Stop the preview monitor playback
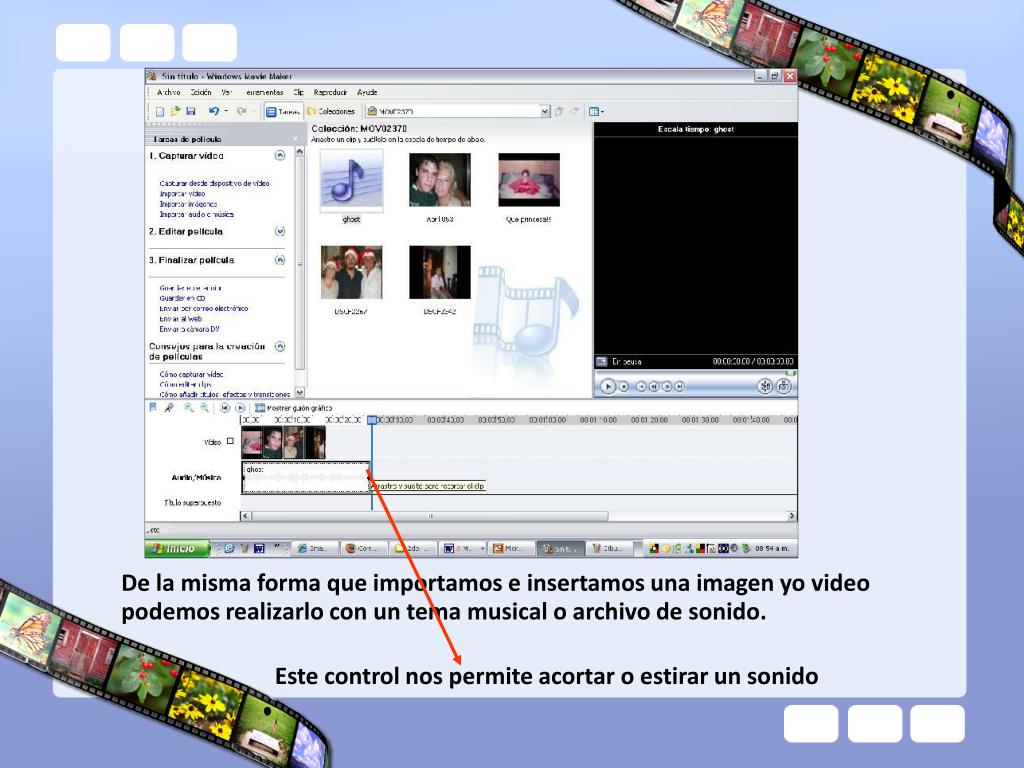 coord(624,387)
